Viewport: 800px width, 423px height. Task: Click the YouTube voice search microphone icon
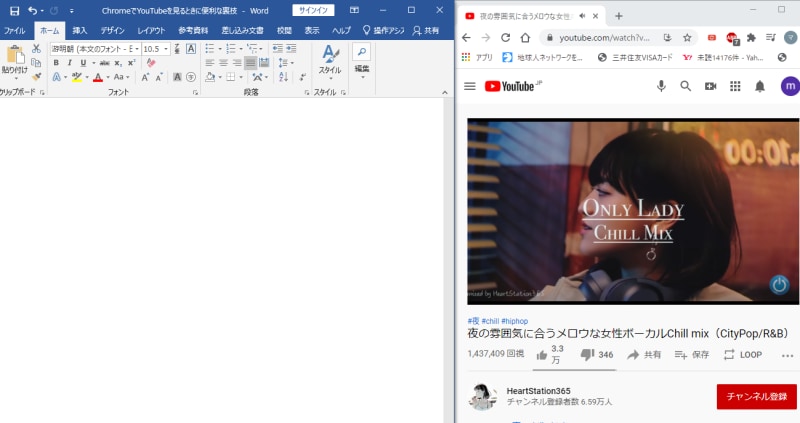(661, 86)
